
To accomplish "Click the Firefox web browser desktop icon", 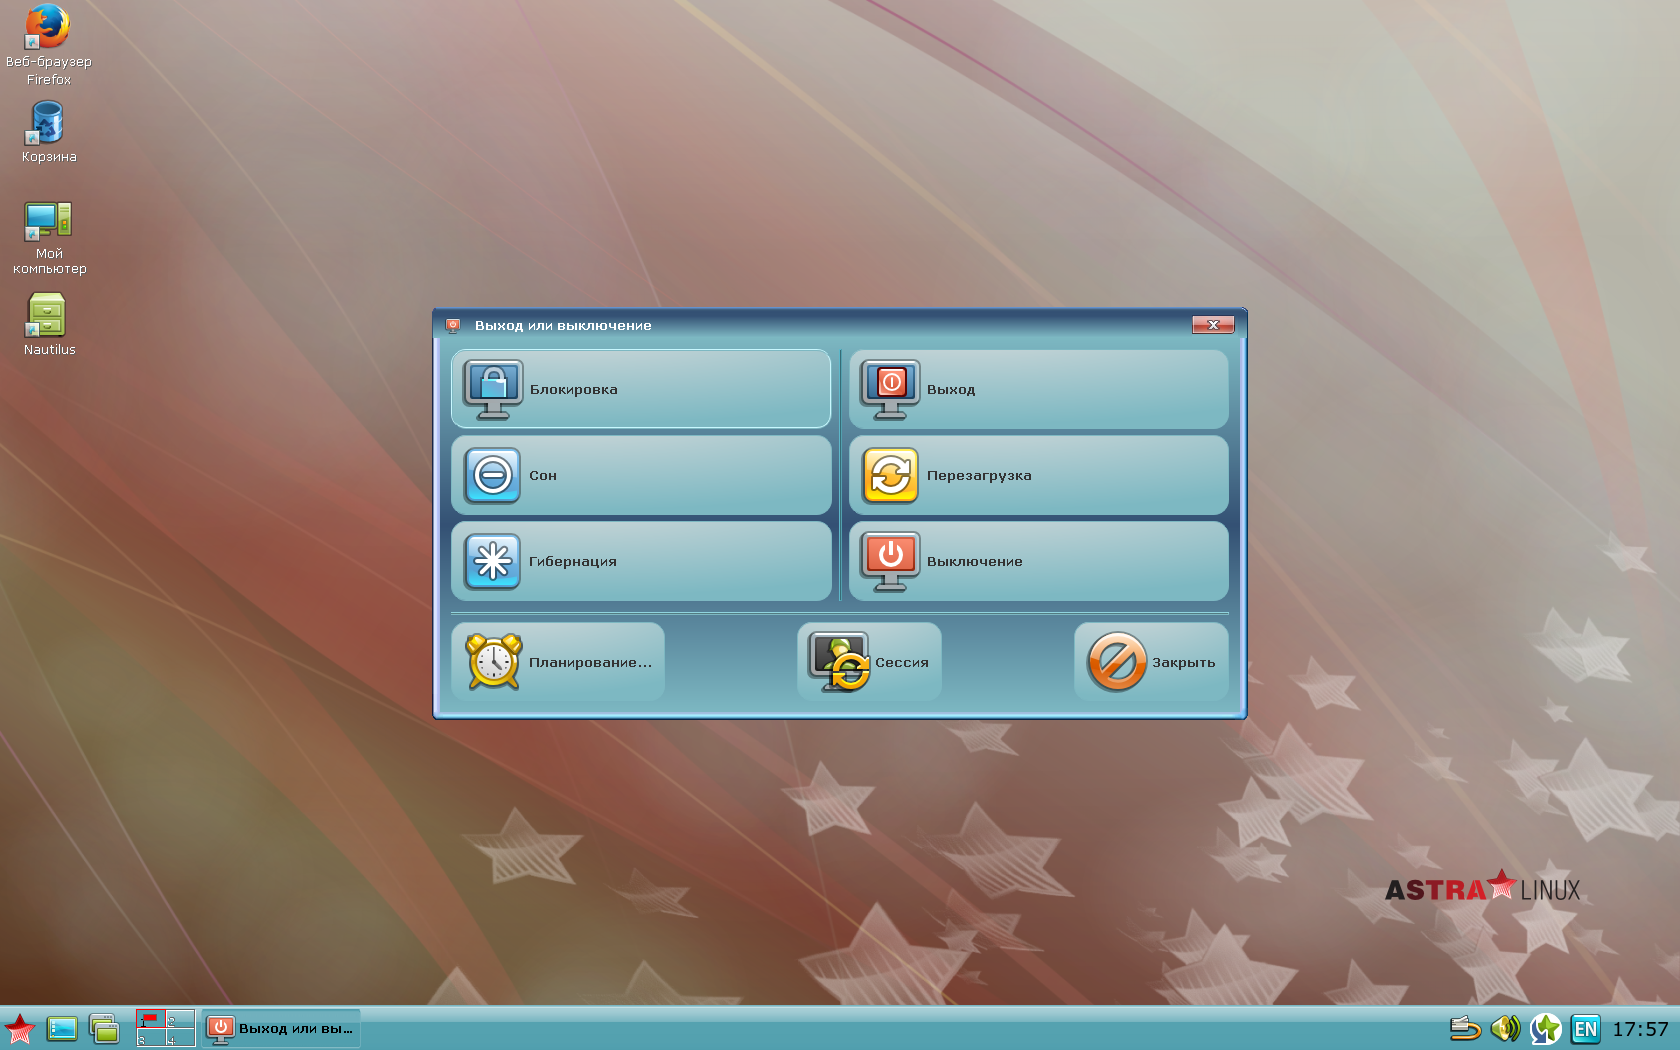I will tap(48, 45).
